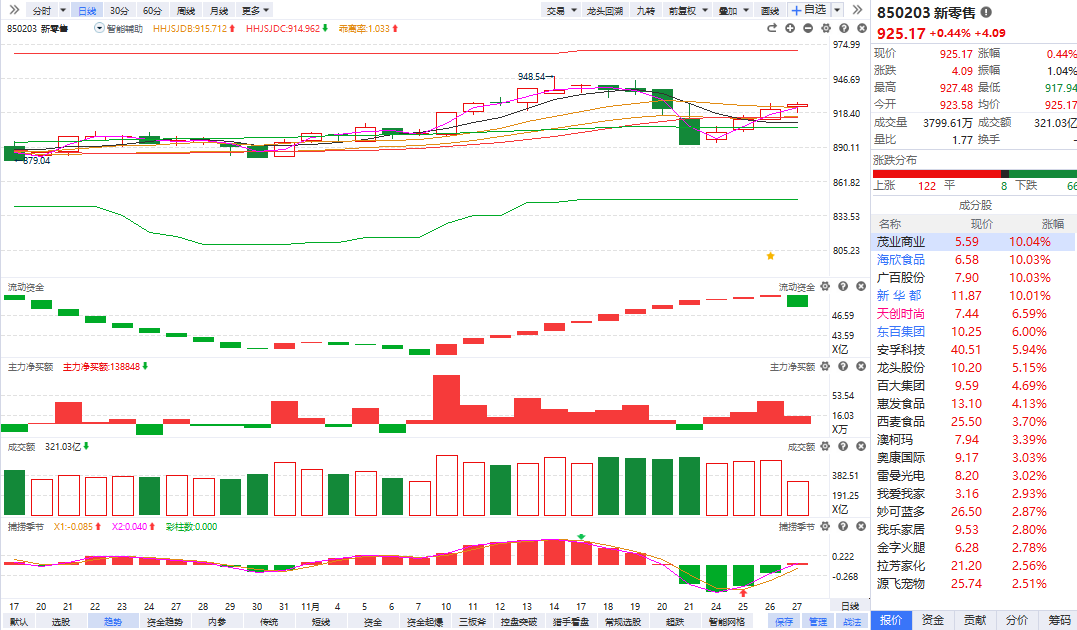
Task: Open dropdown arrow beside 自选
Action: tap(837, 10)
